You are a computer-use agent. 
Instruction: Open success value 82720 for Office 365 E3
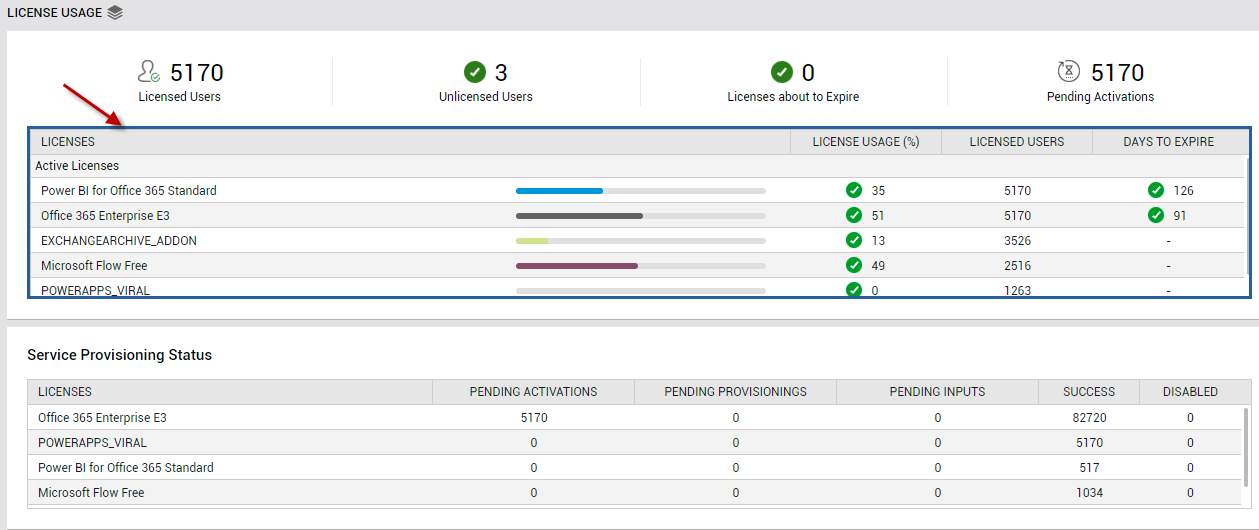[1089, 417]
